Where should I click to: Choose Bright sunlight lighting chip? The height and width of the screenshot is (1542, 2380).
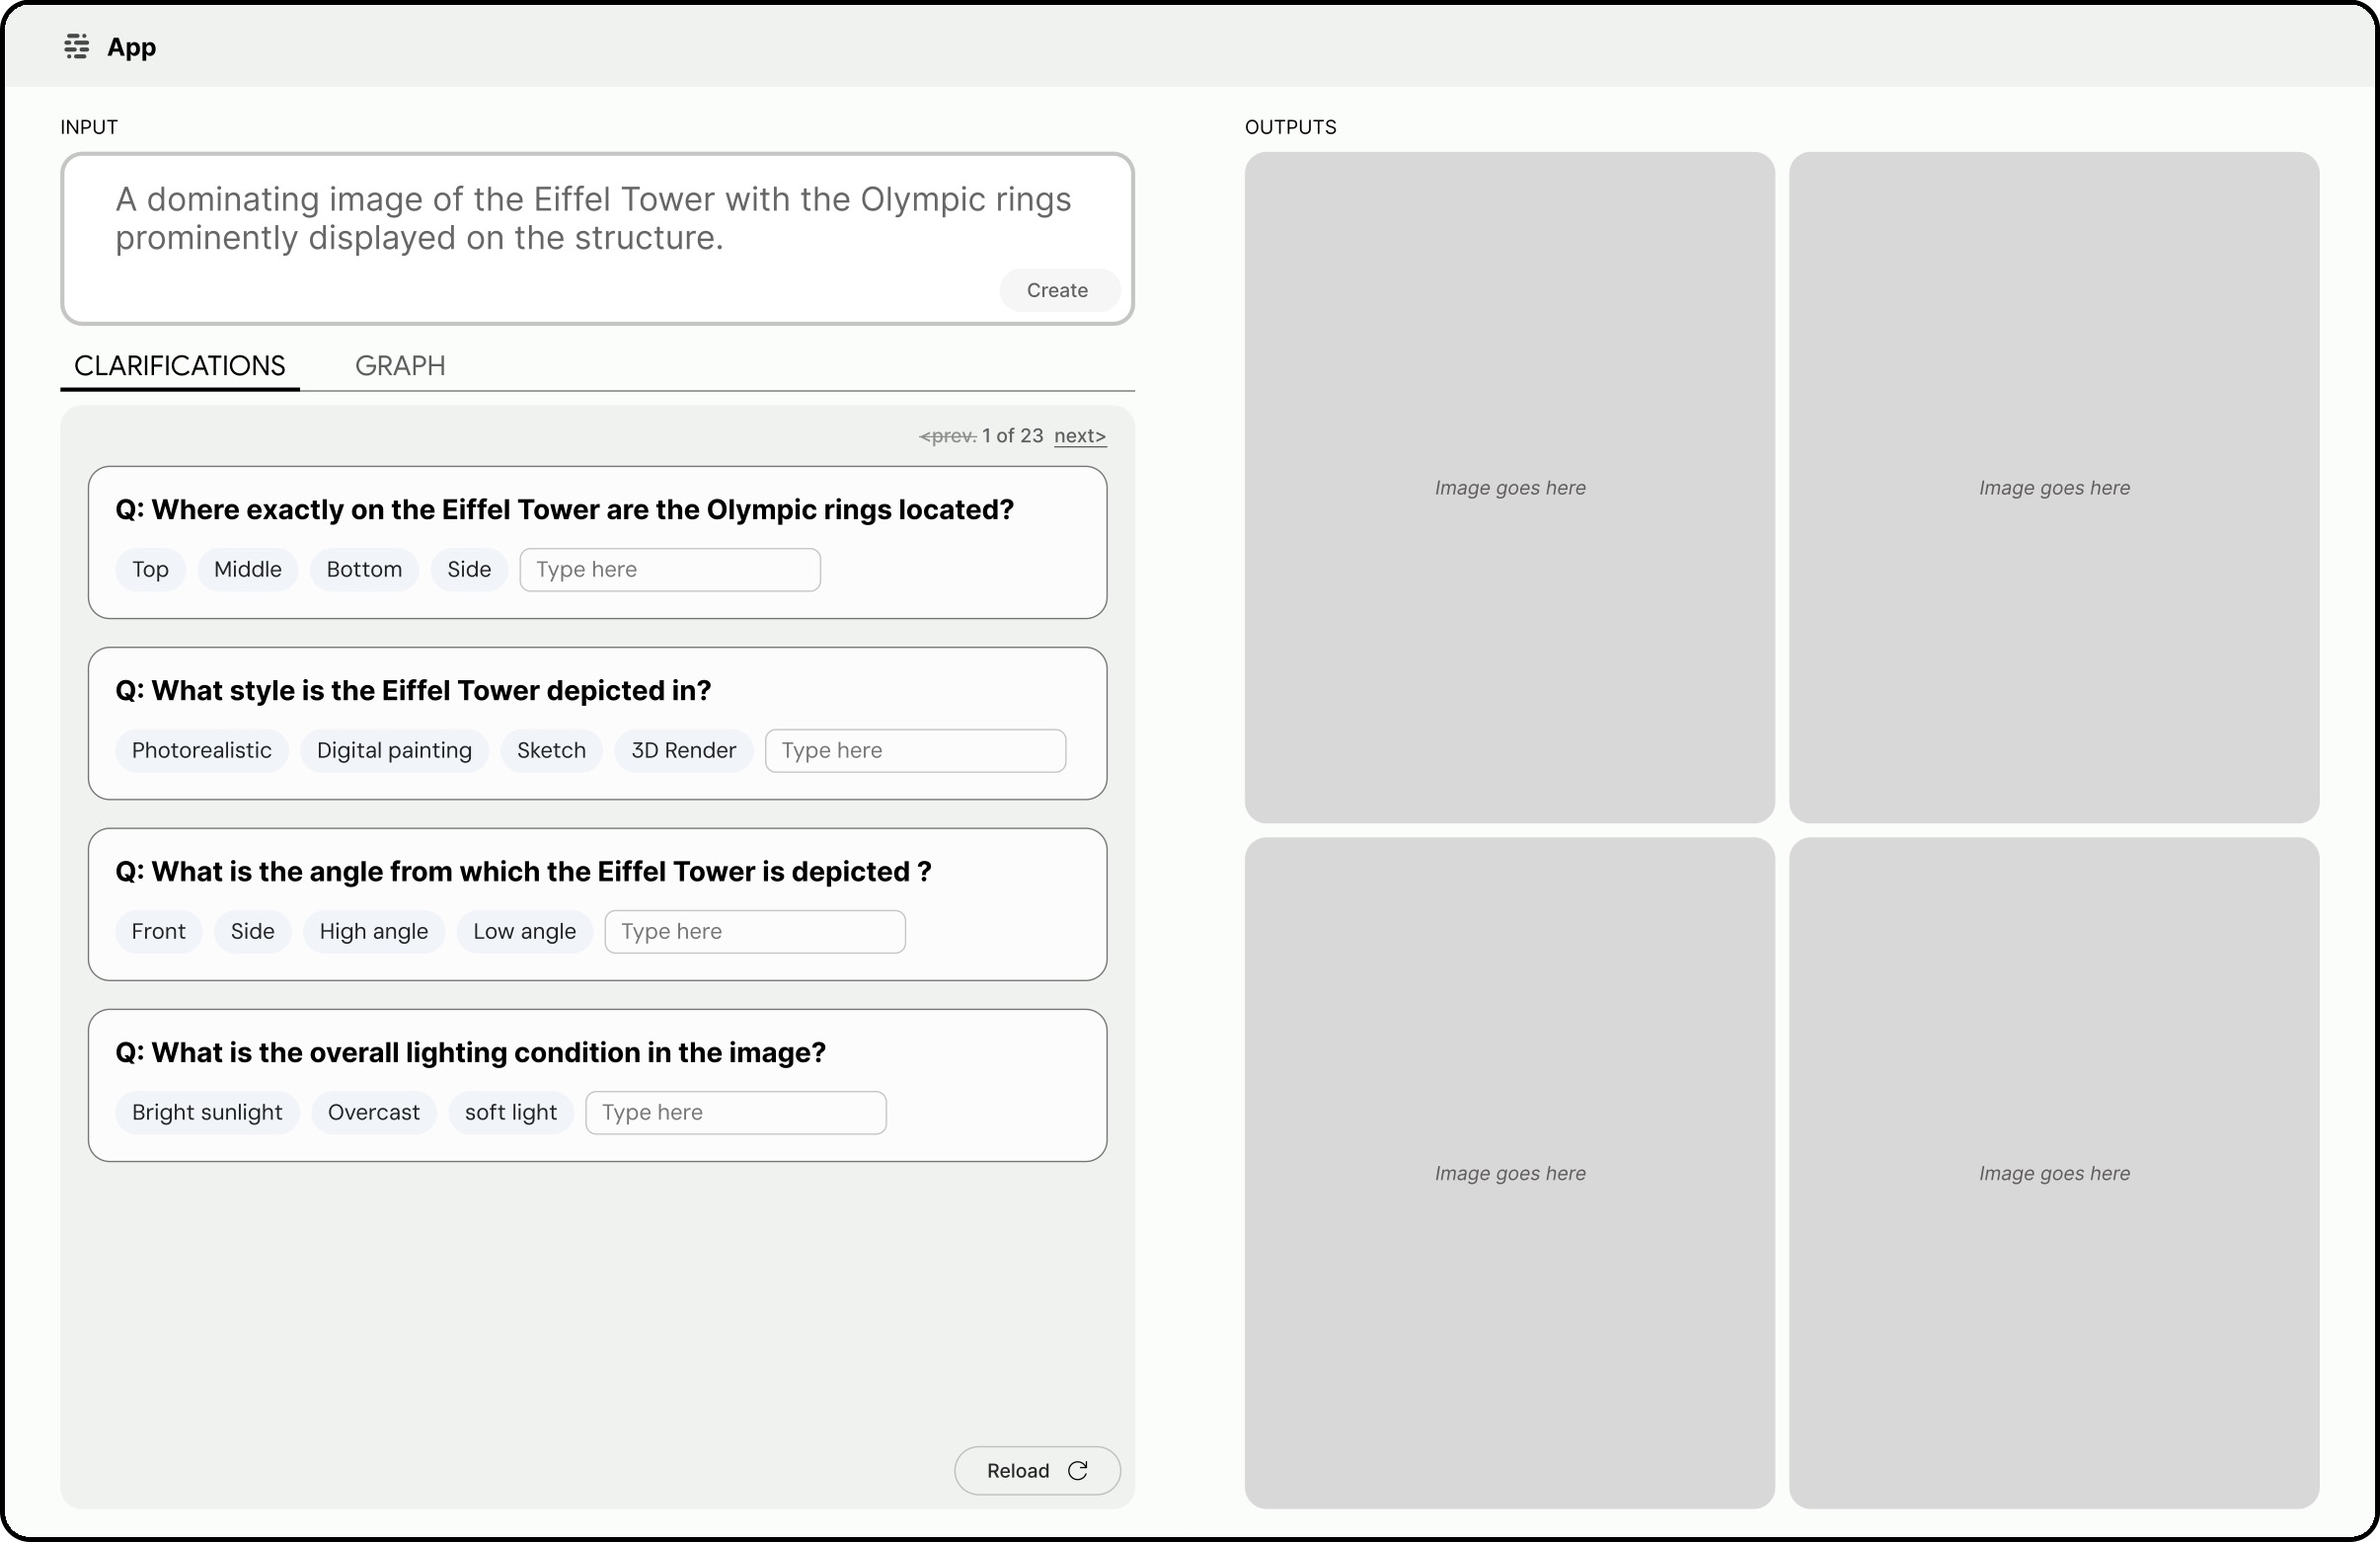[207, 1112]
